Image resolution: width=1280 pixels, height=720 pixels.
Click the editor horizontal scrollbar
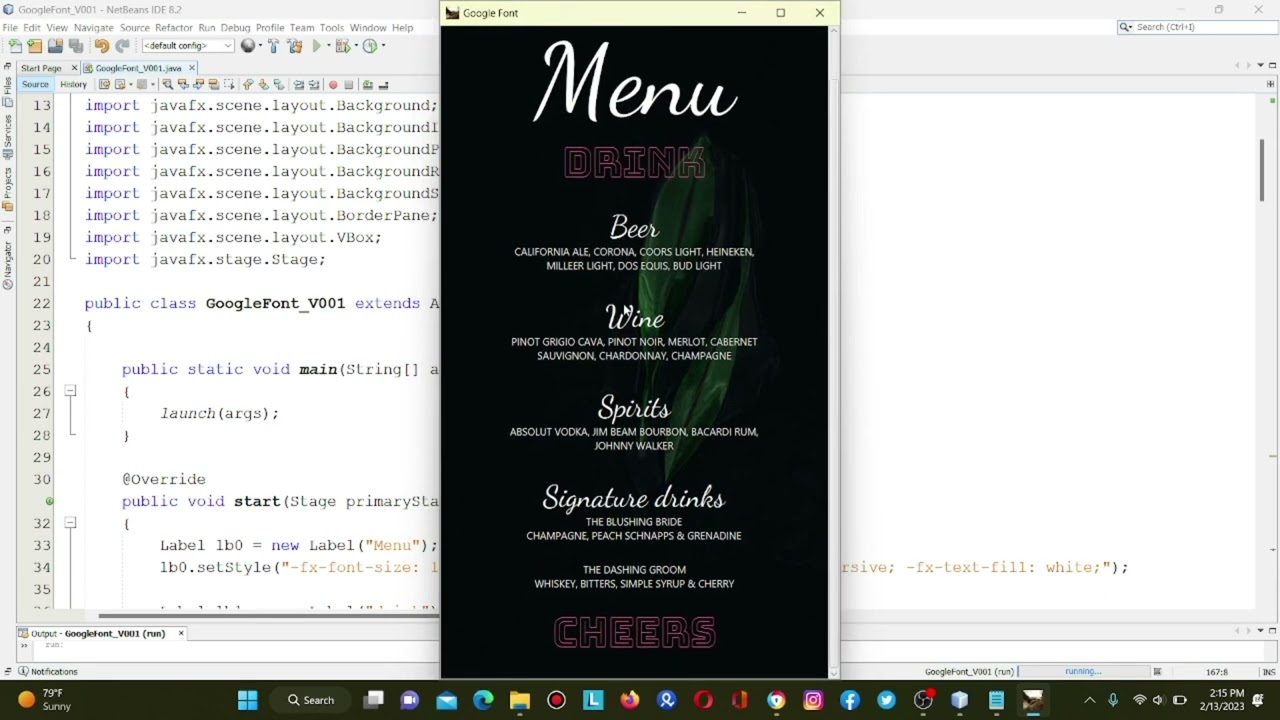(270, 616)
